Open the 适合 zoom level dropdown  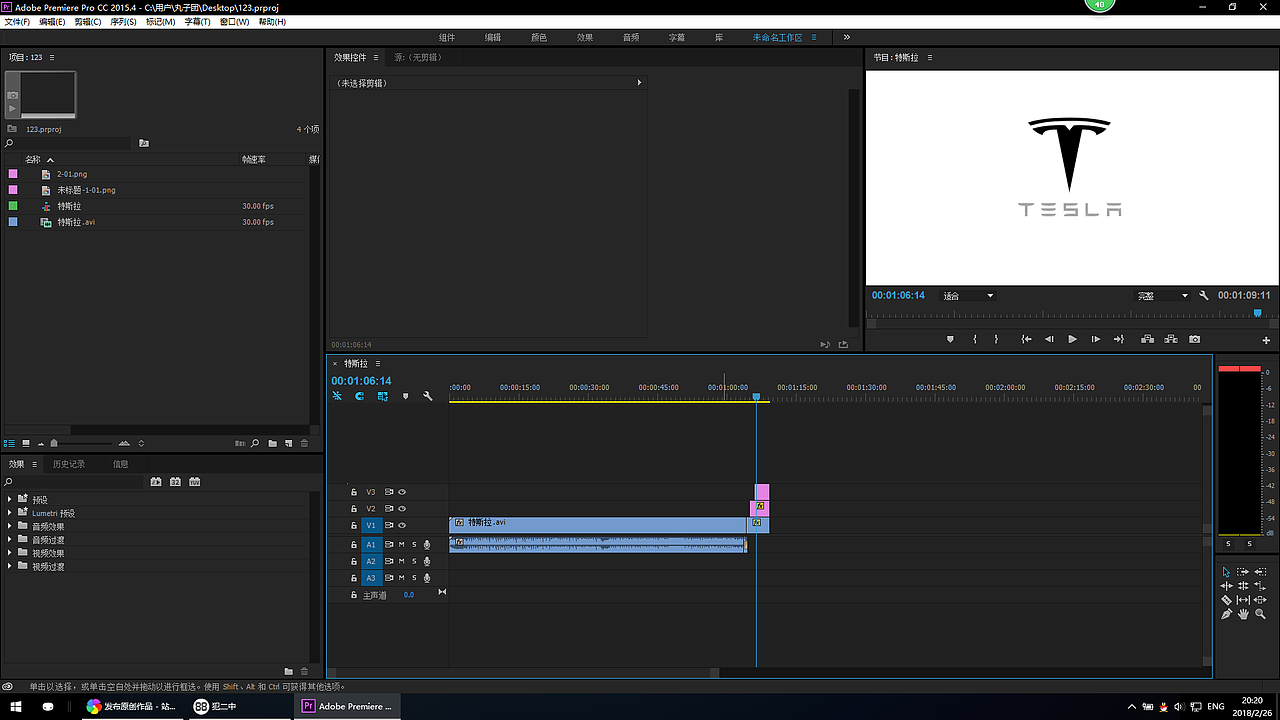pos(968,296)
